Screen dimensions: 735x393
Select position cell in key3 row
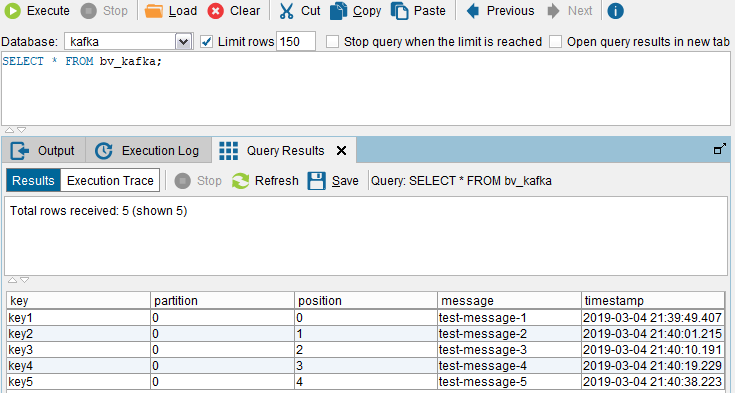366,350
